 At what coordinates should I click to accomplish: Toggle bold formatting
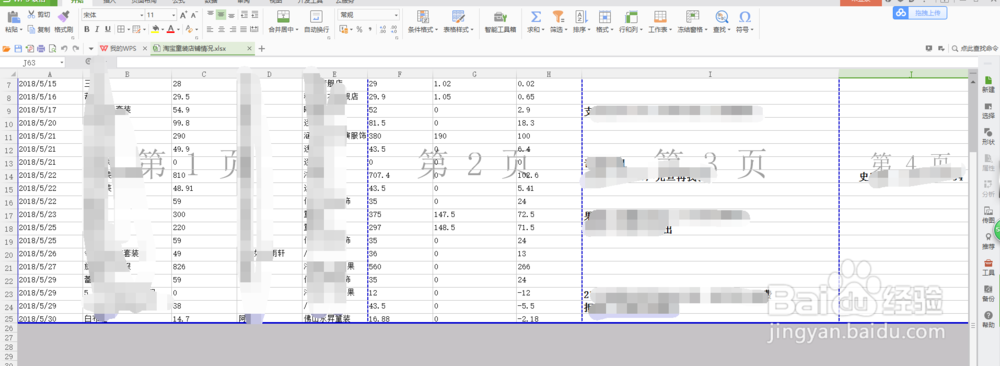point(87,29)
